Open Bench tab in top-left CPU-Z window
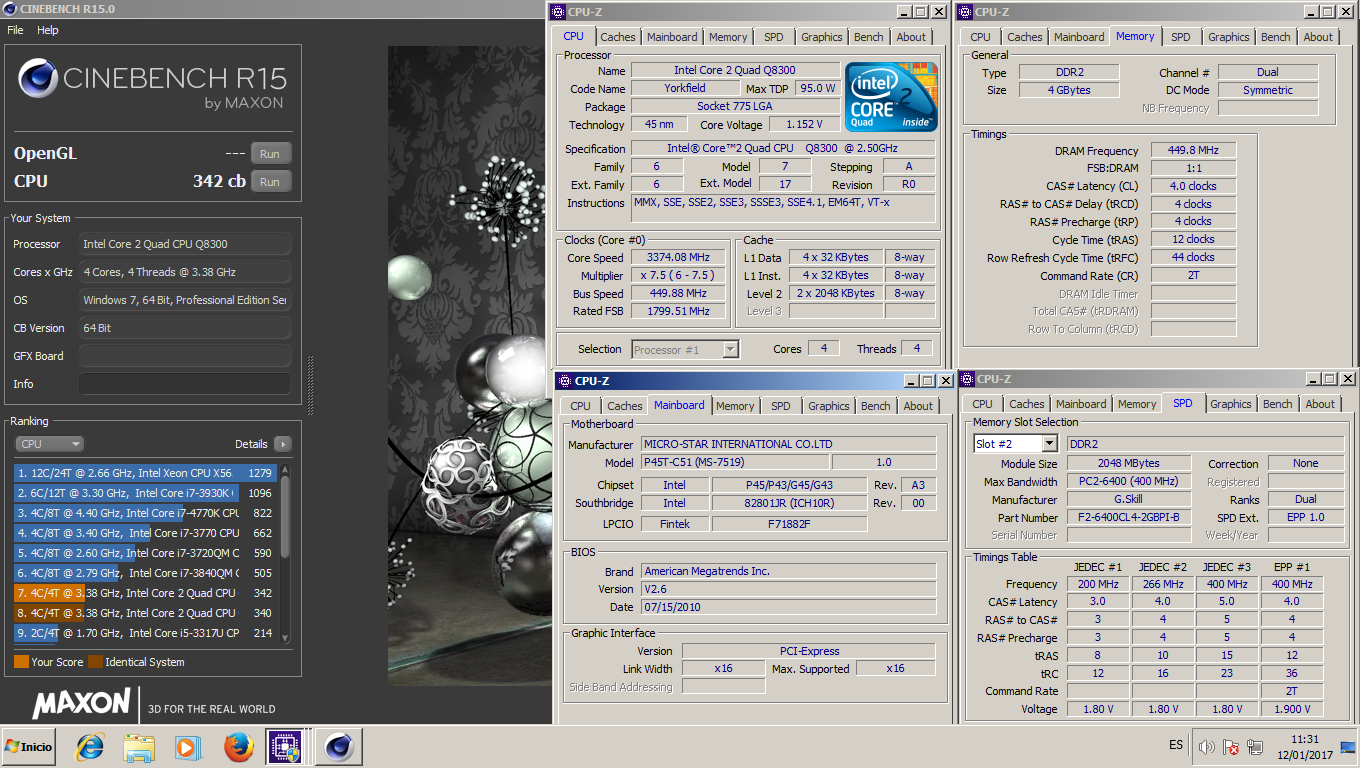 (868, 37)
